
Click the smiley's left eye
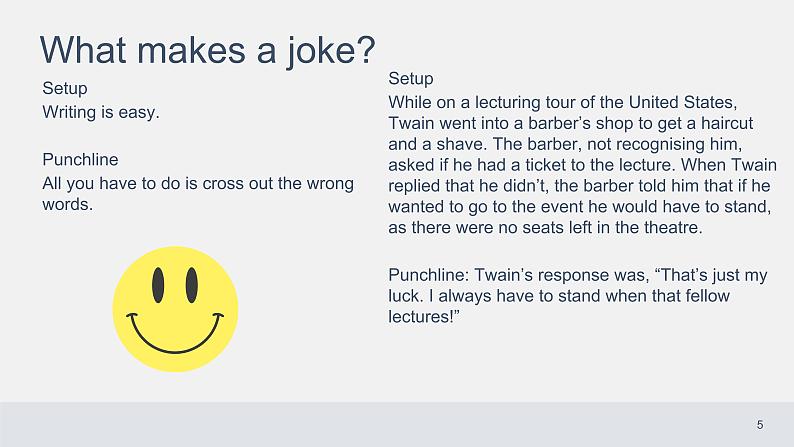coord(158,285)
